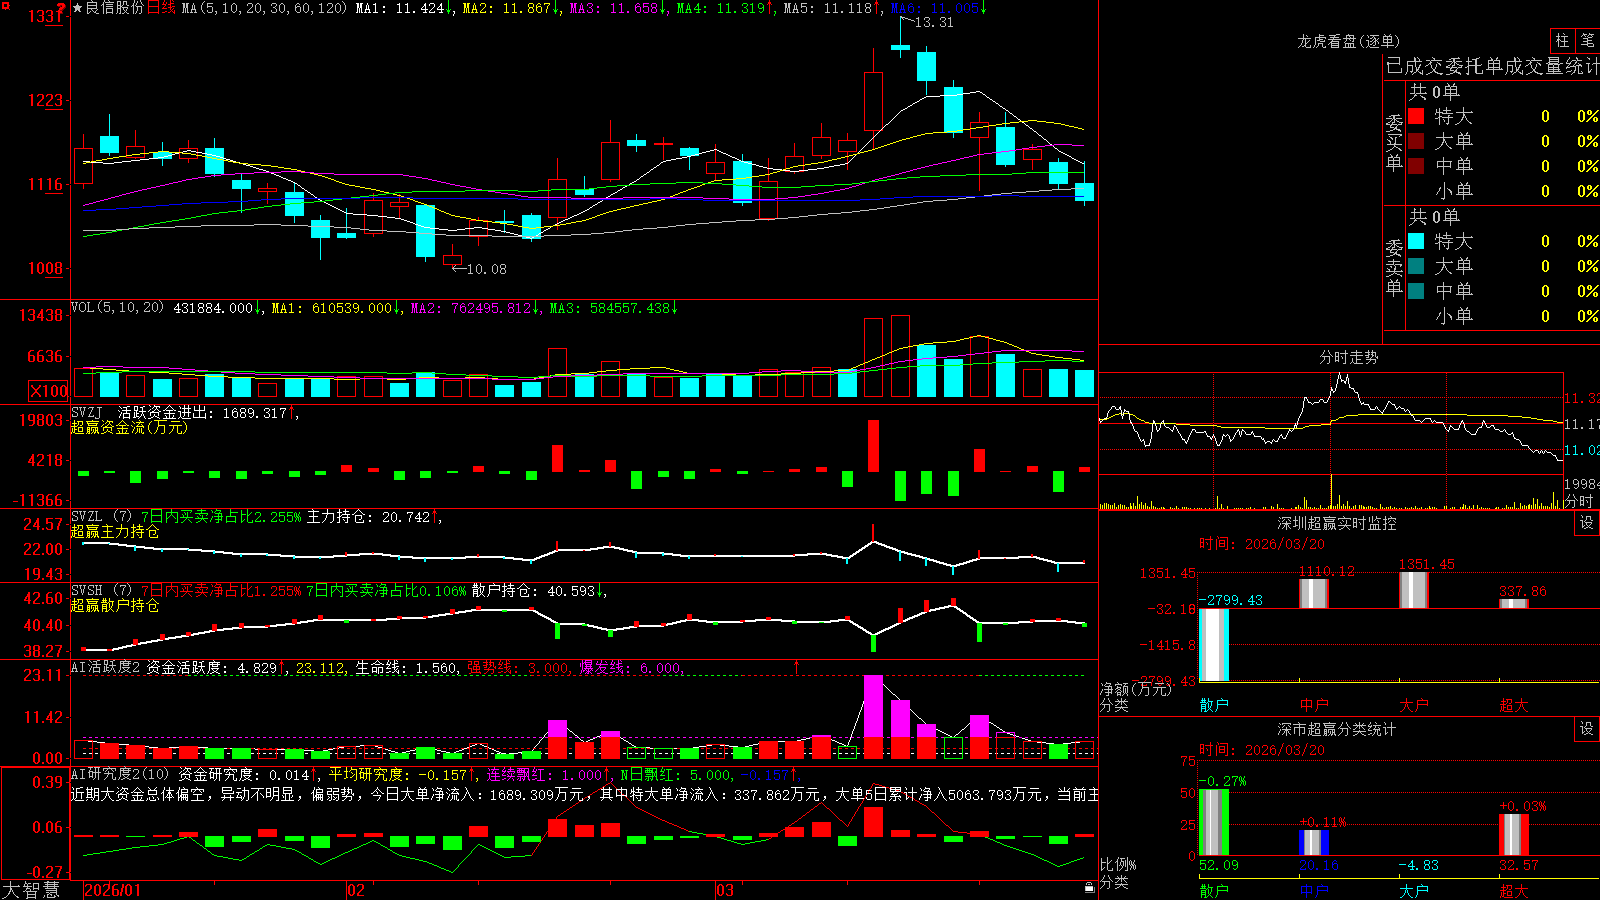
Task: Click the 龙虎看盘(逐单) panel title
Action: click(x=1348, y=41)
